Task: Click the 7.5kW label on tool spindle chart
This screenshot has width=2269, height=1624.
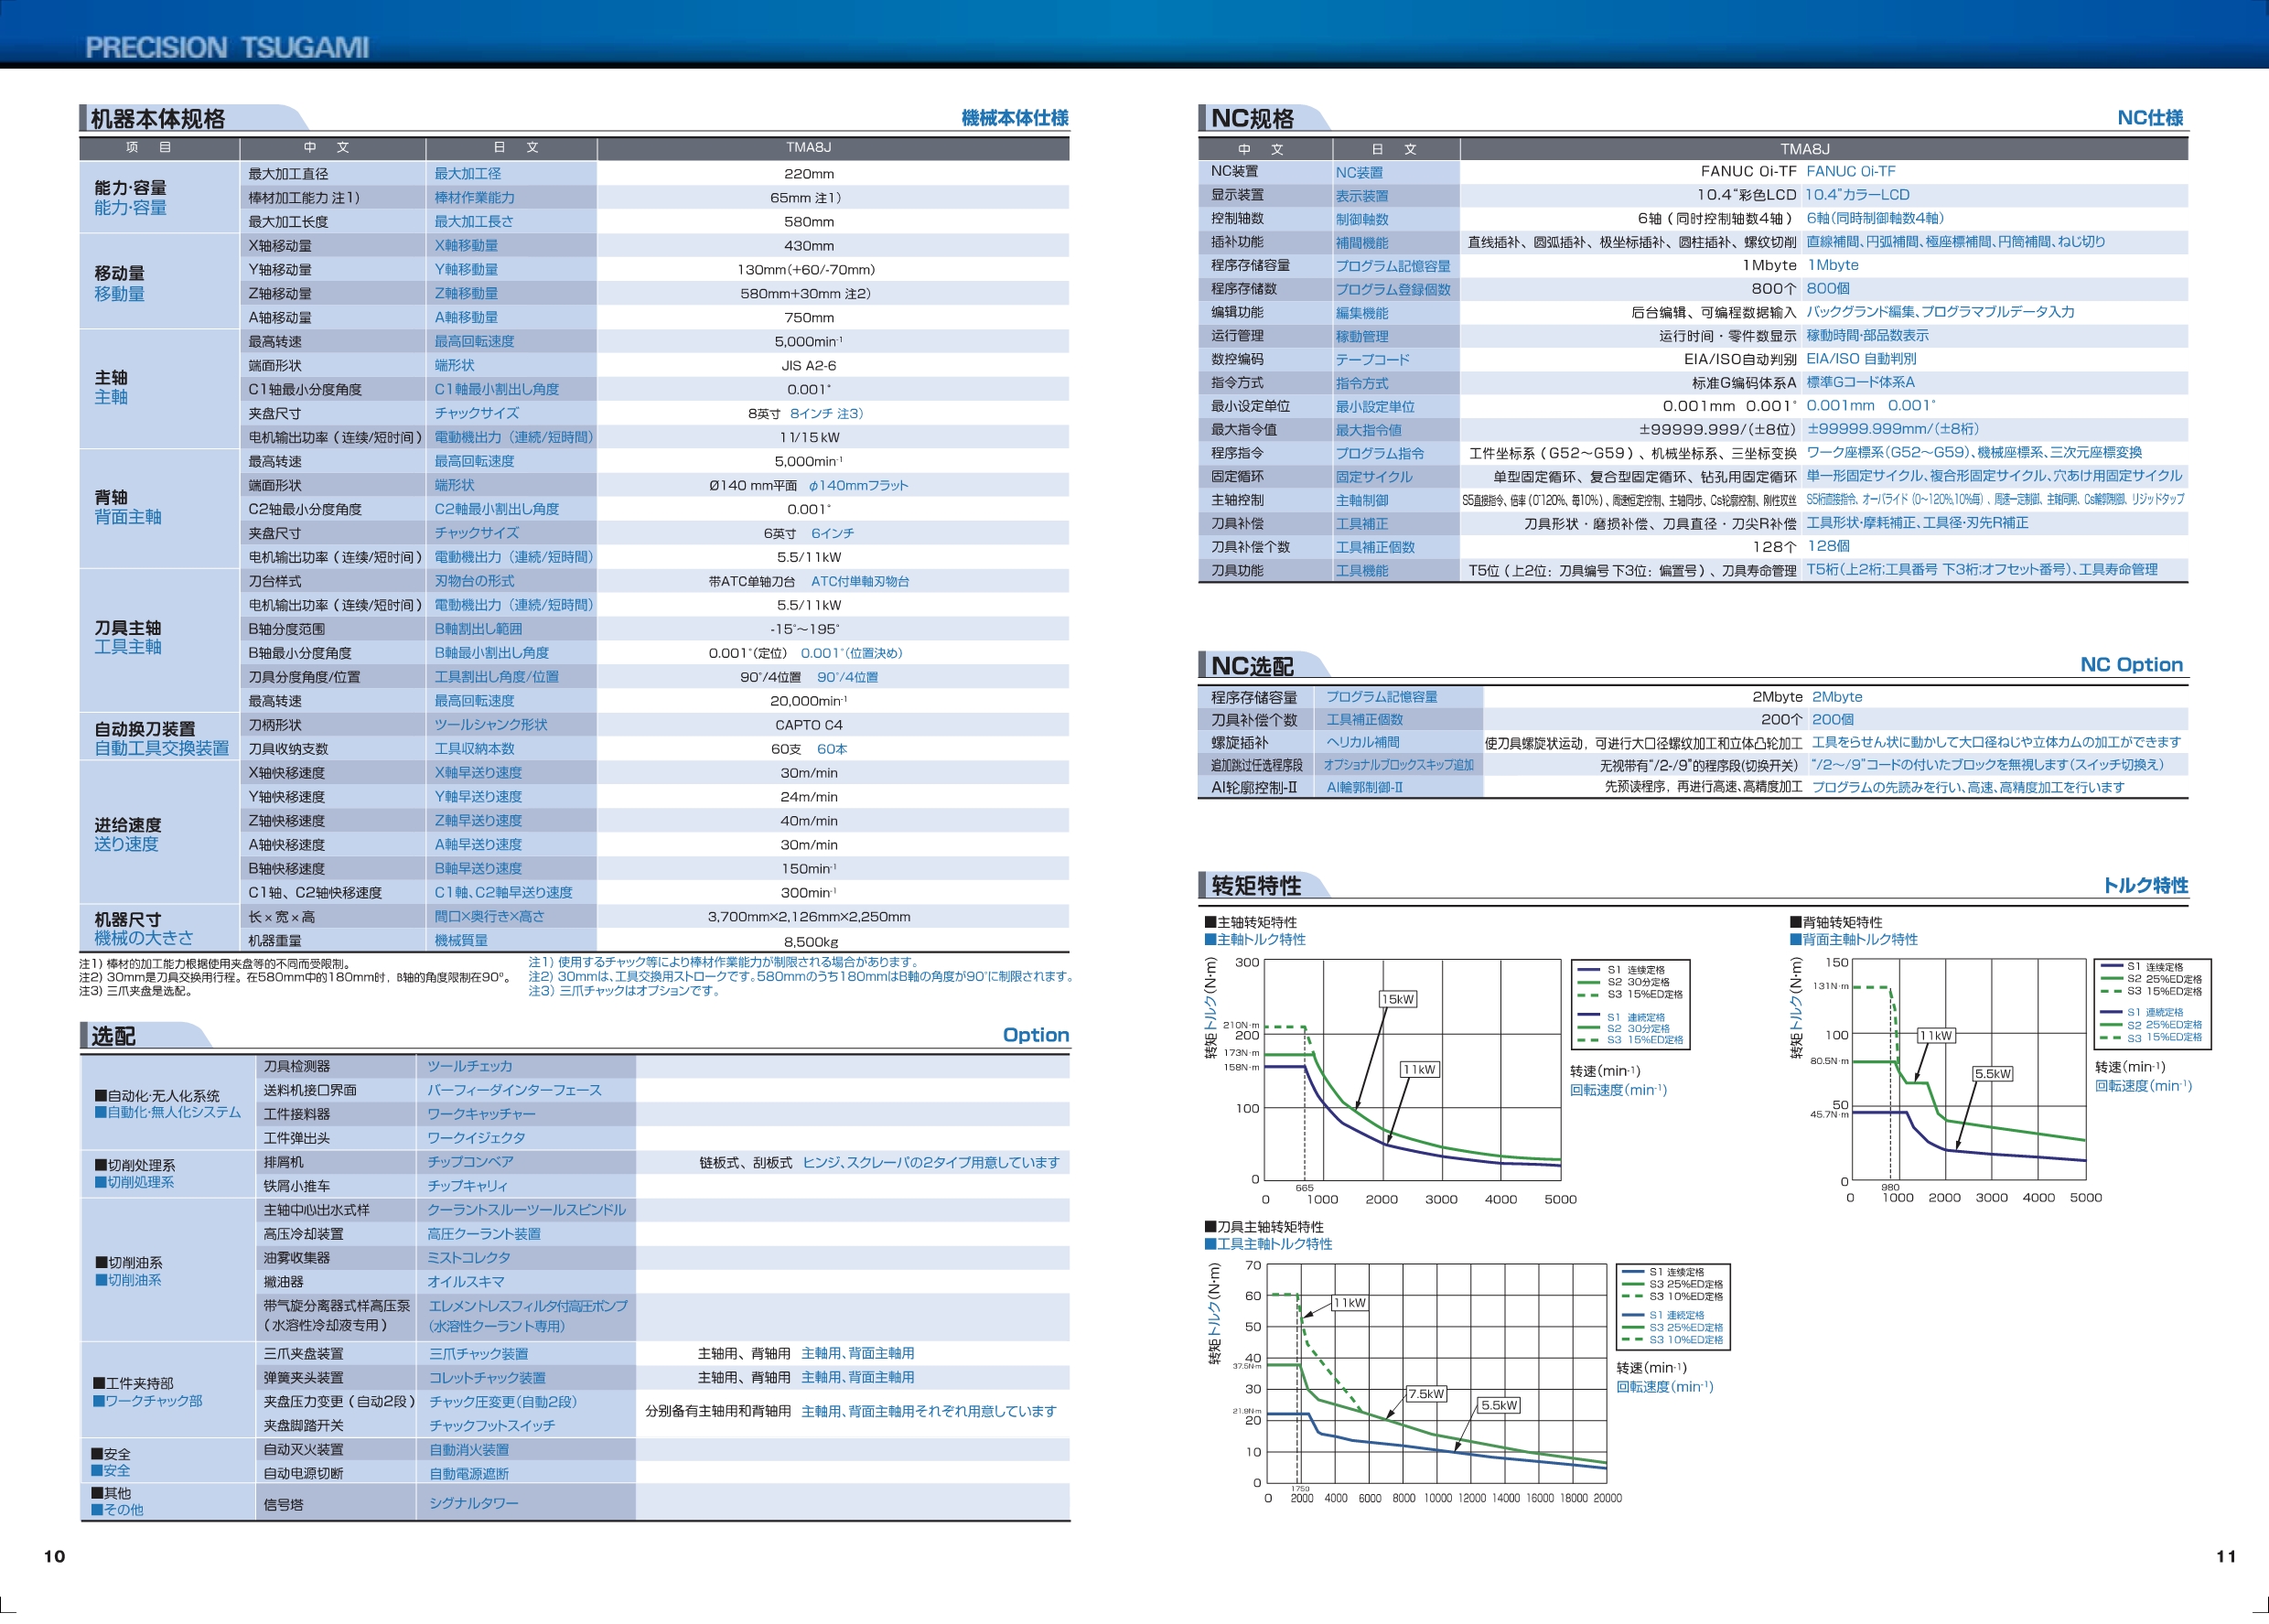Action: click(1426, 1393)
